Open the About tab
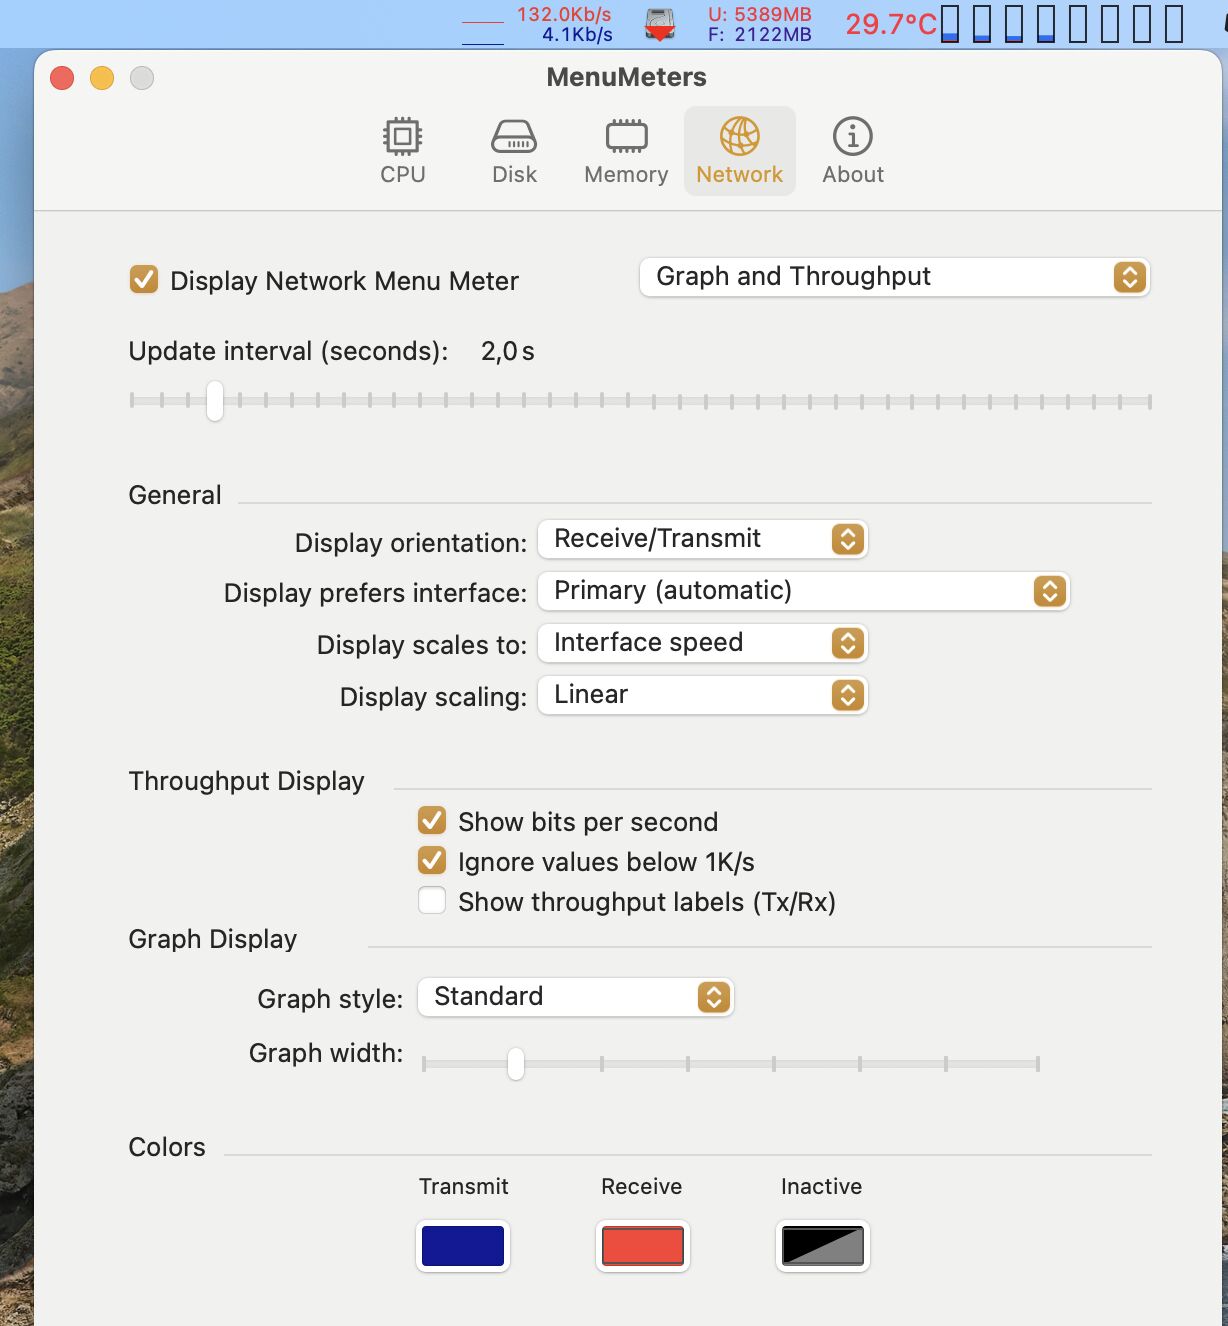 coord(853,151)
